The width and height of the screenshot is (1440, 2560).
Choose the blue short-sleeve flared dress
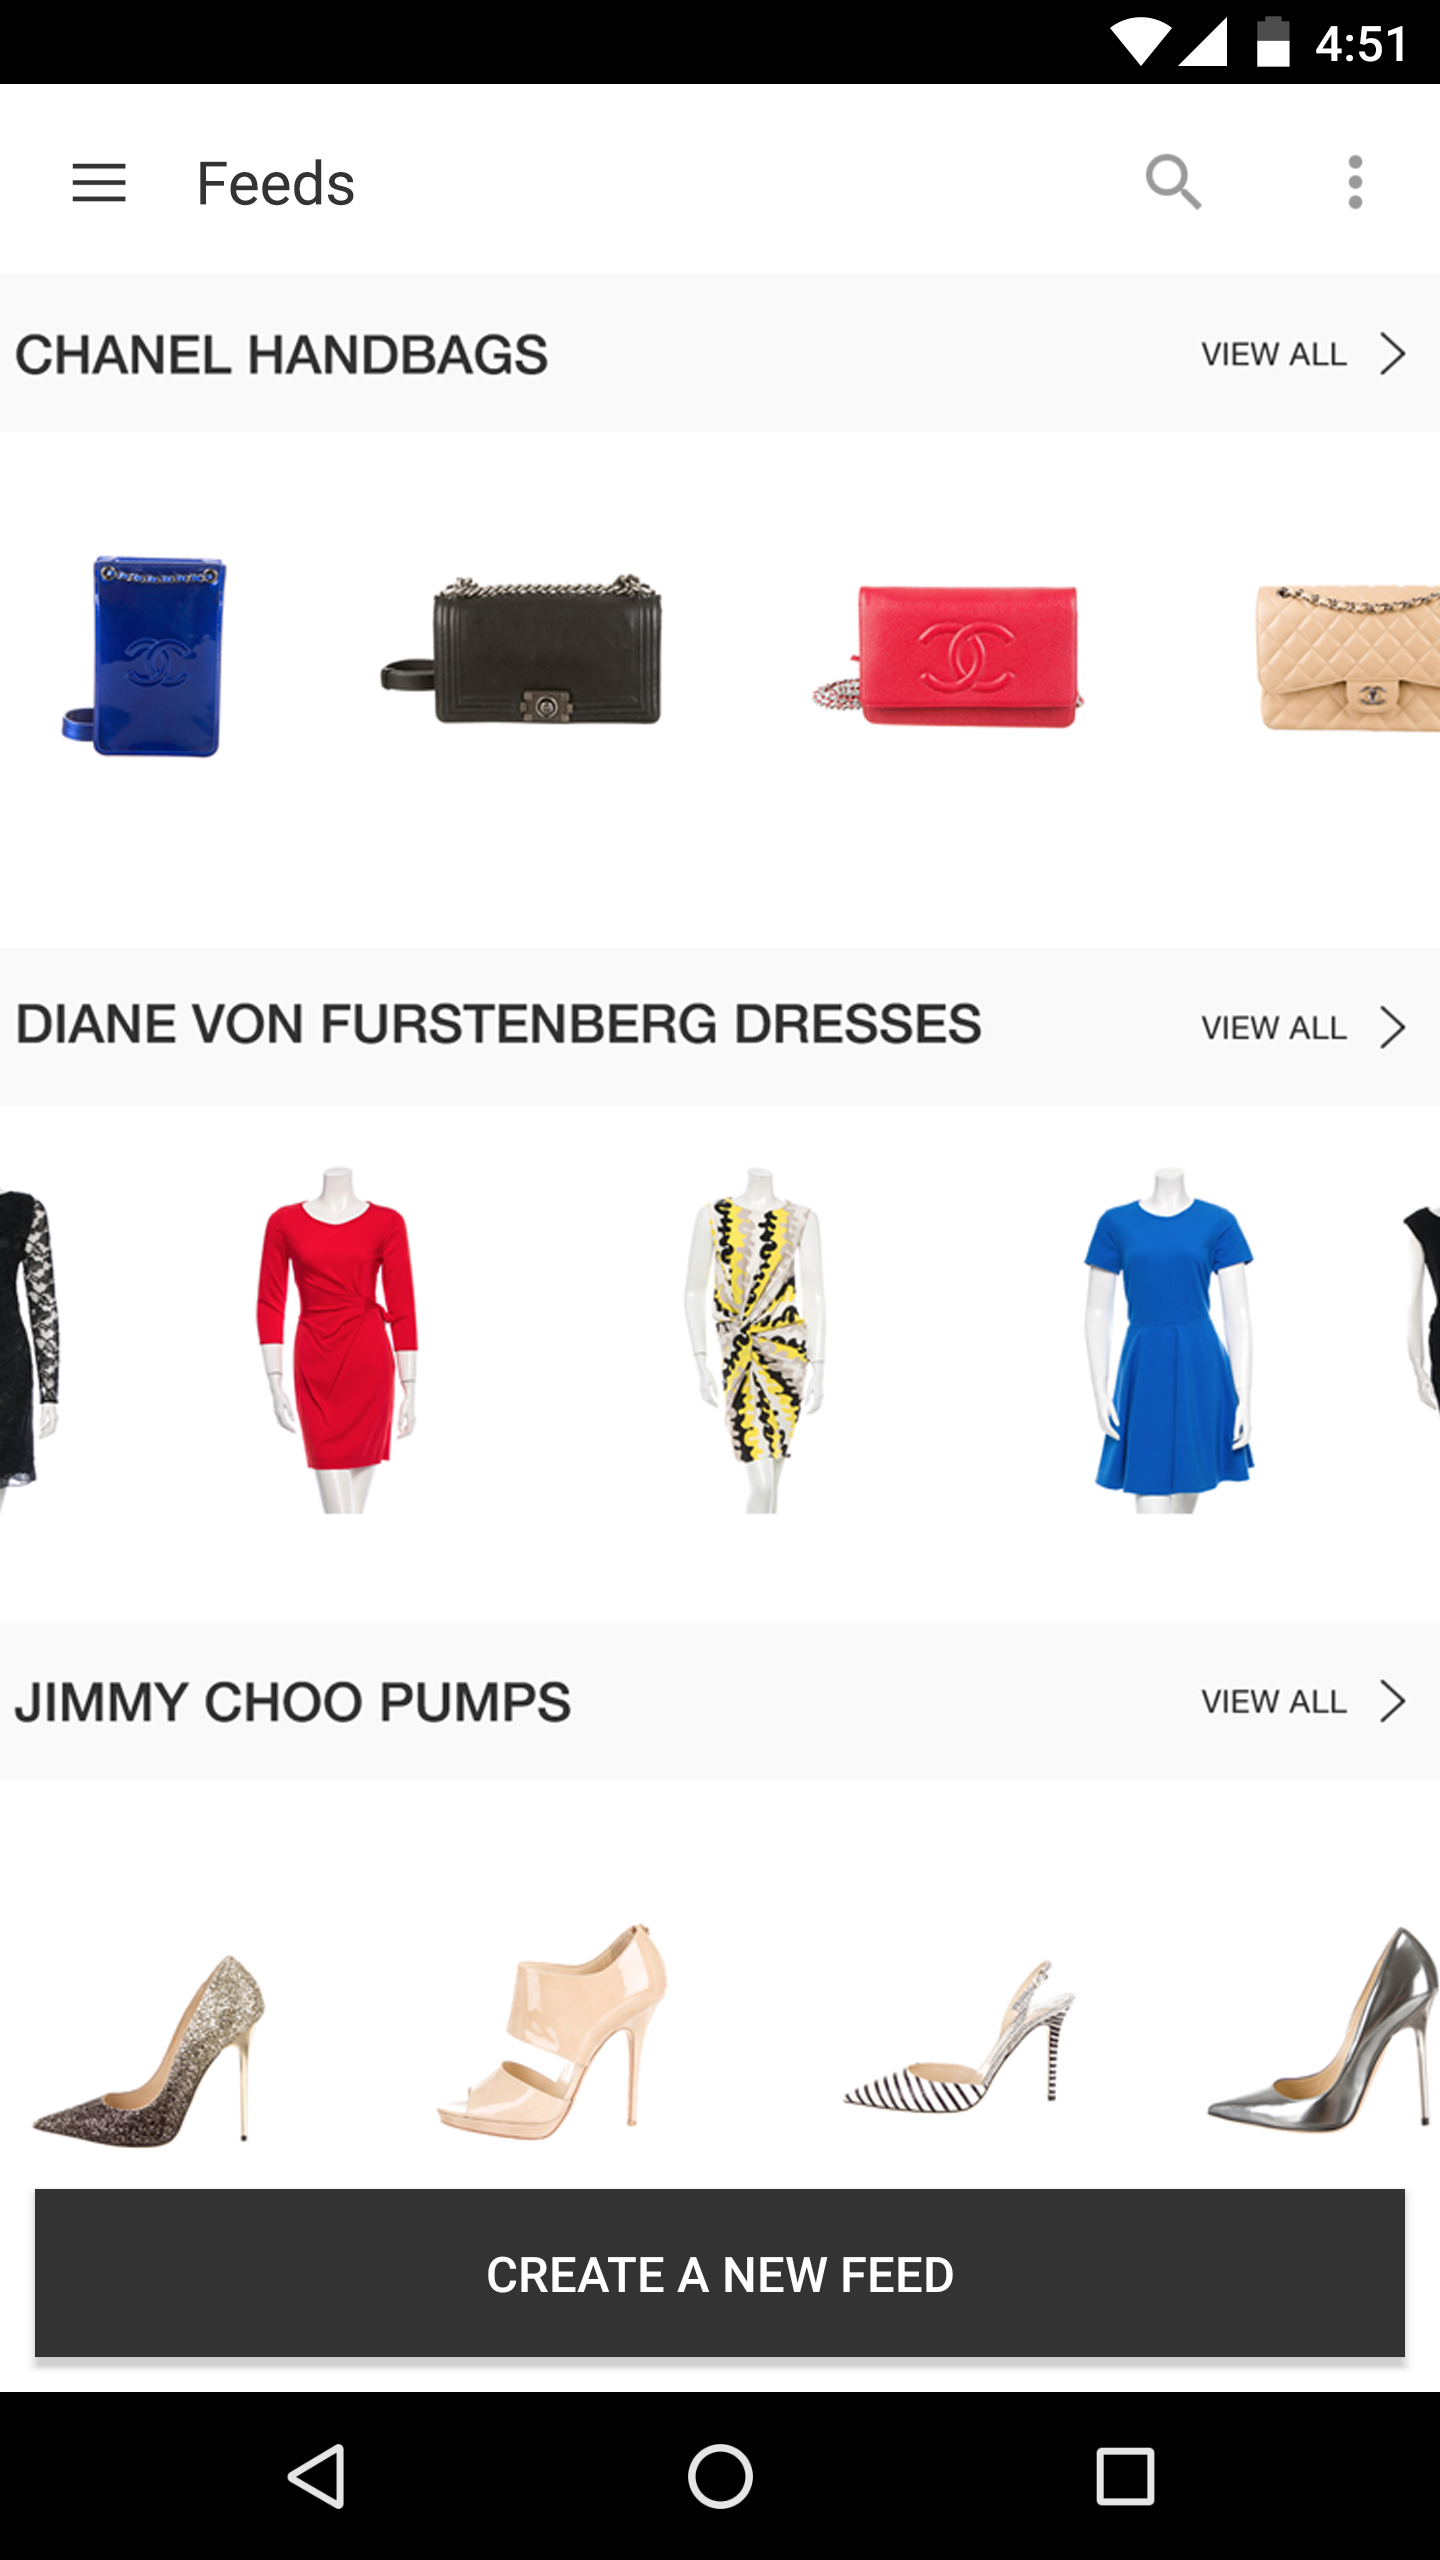pos(1169,1340)
